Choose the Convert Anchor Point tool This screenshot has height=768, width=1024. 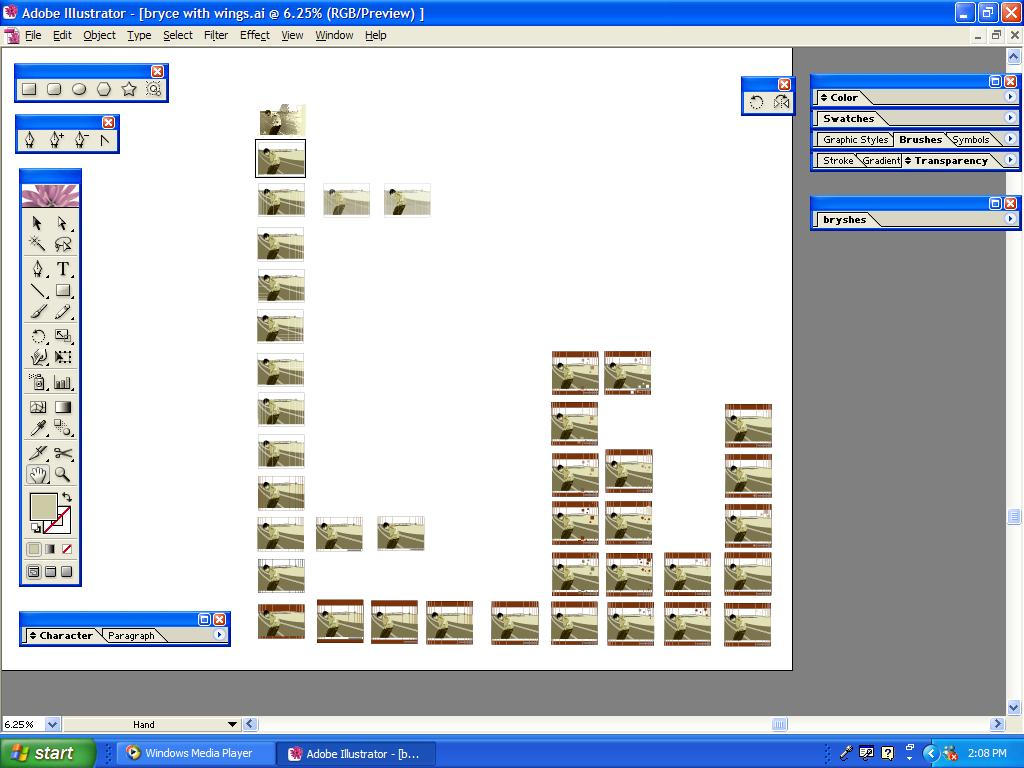click(x=105, y=140)
